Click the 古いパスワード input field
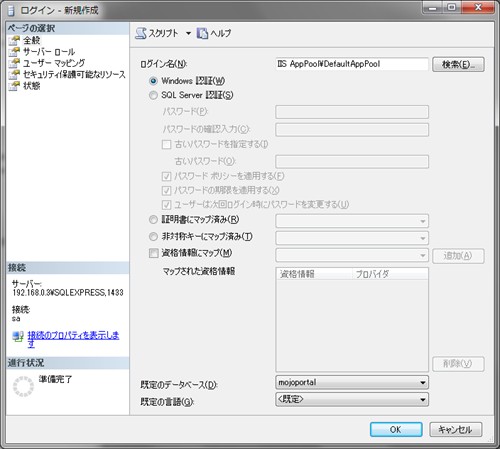500x449 pixels. [352, 161]
